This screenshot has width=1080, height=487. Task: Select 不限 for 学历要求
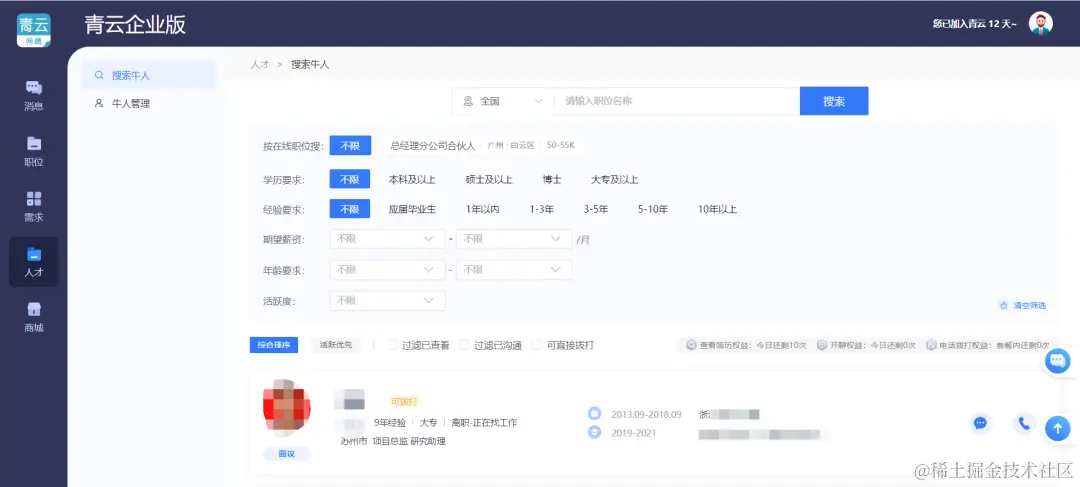[x=350, y=179]
